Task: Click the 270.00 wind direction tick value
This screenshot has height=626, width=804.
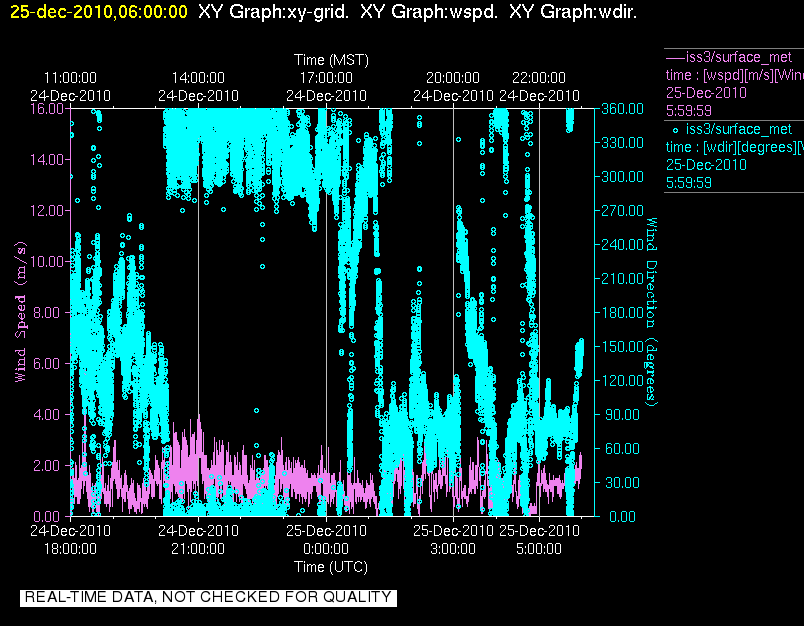Action: 622,211
